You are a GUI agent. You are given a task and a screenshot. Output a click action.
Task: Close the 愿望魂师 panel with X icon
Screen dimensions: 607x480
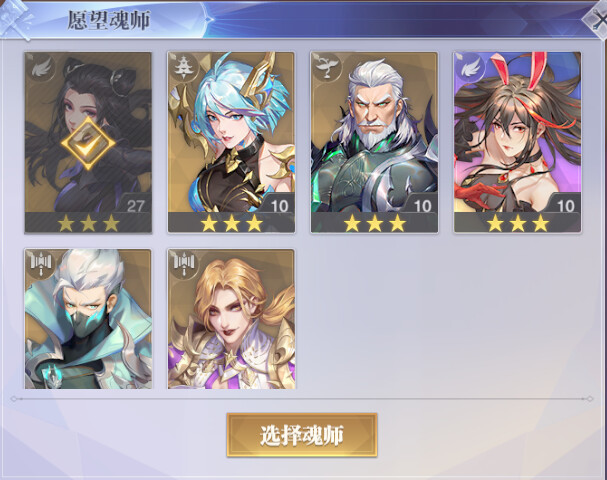[598, 19]
